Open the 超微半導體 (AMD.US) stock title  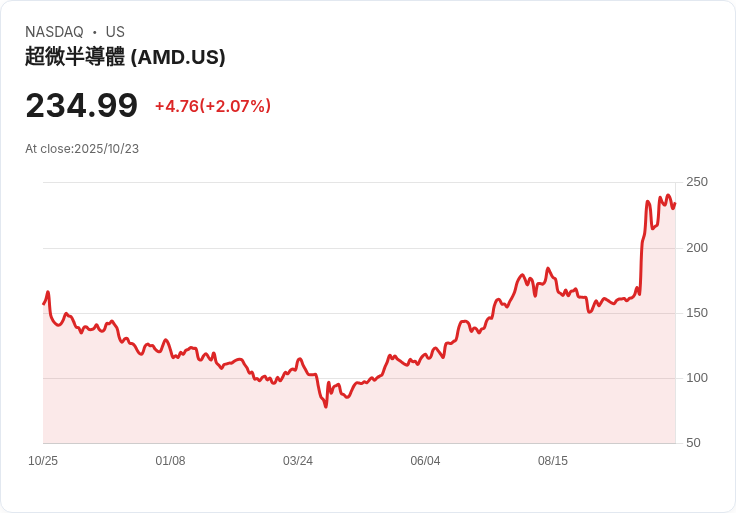tap(125, 57)
